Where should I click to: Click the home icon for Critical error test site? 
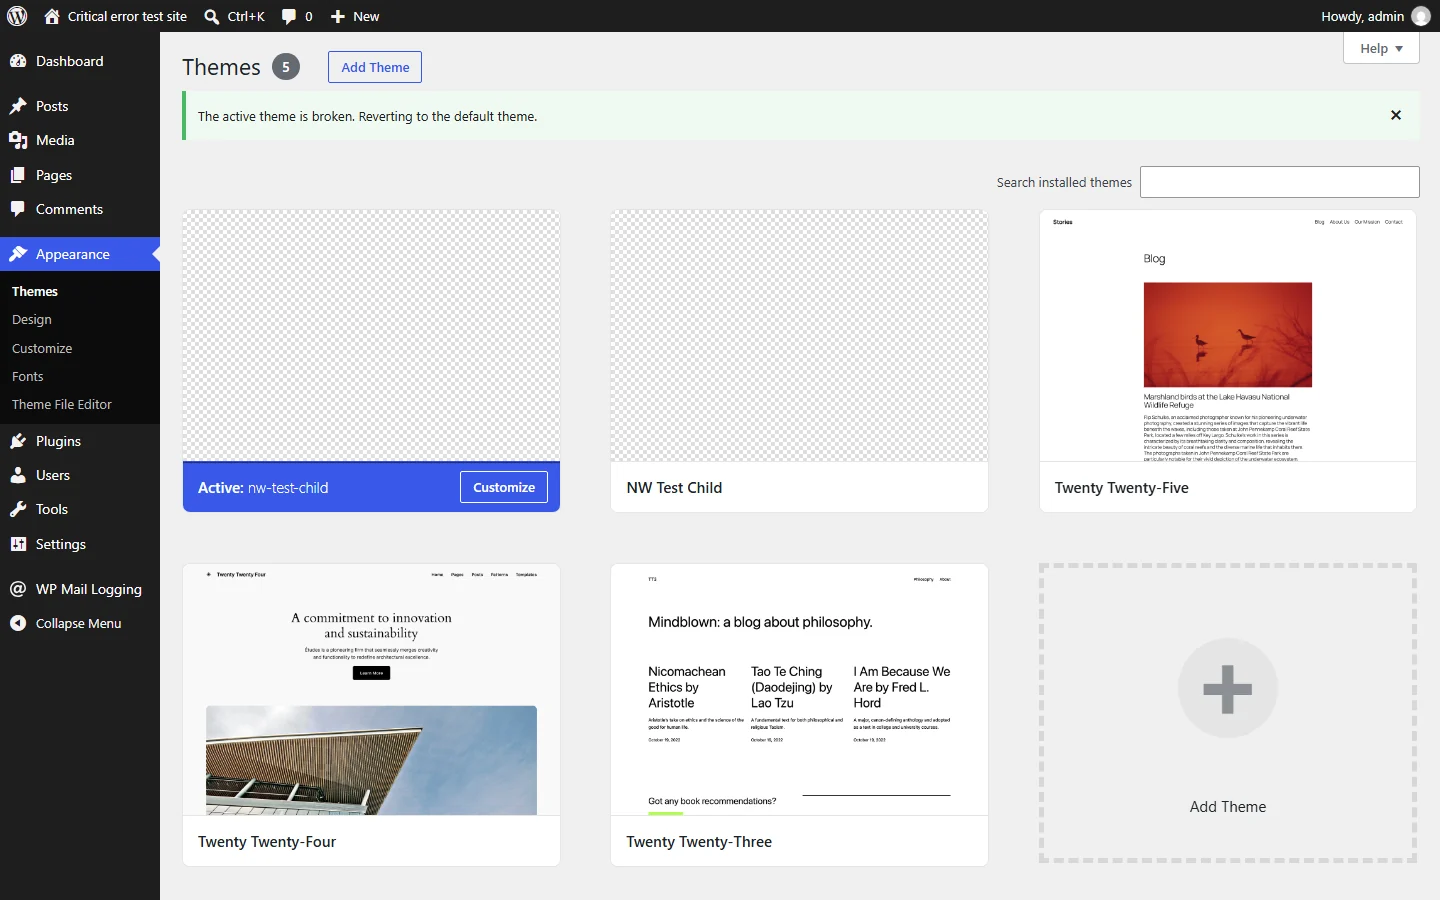(x=52, y=16)
